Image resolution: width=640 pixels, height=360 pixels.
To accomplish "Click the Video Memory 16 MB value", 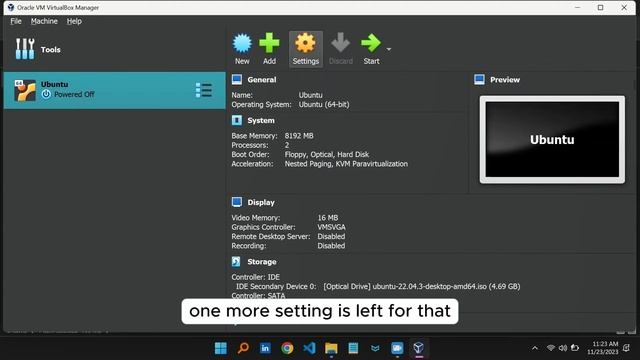I will tap(327, 218).
